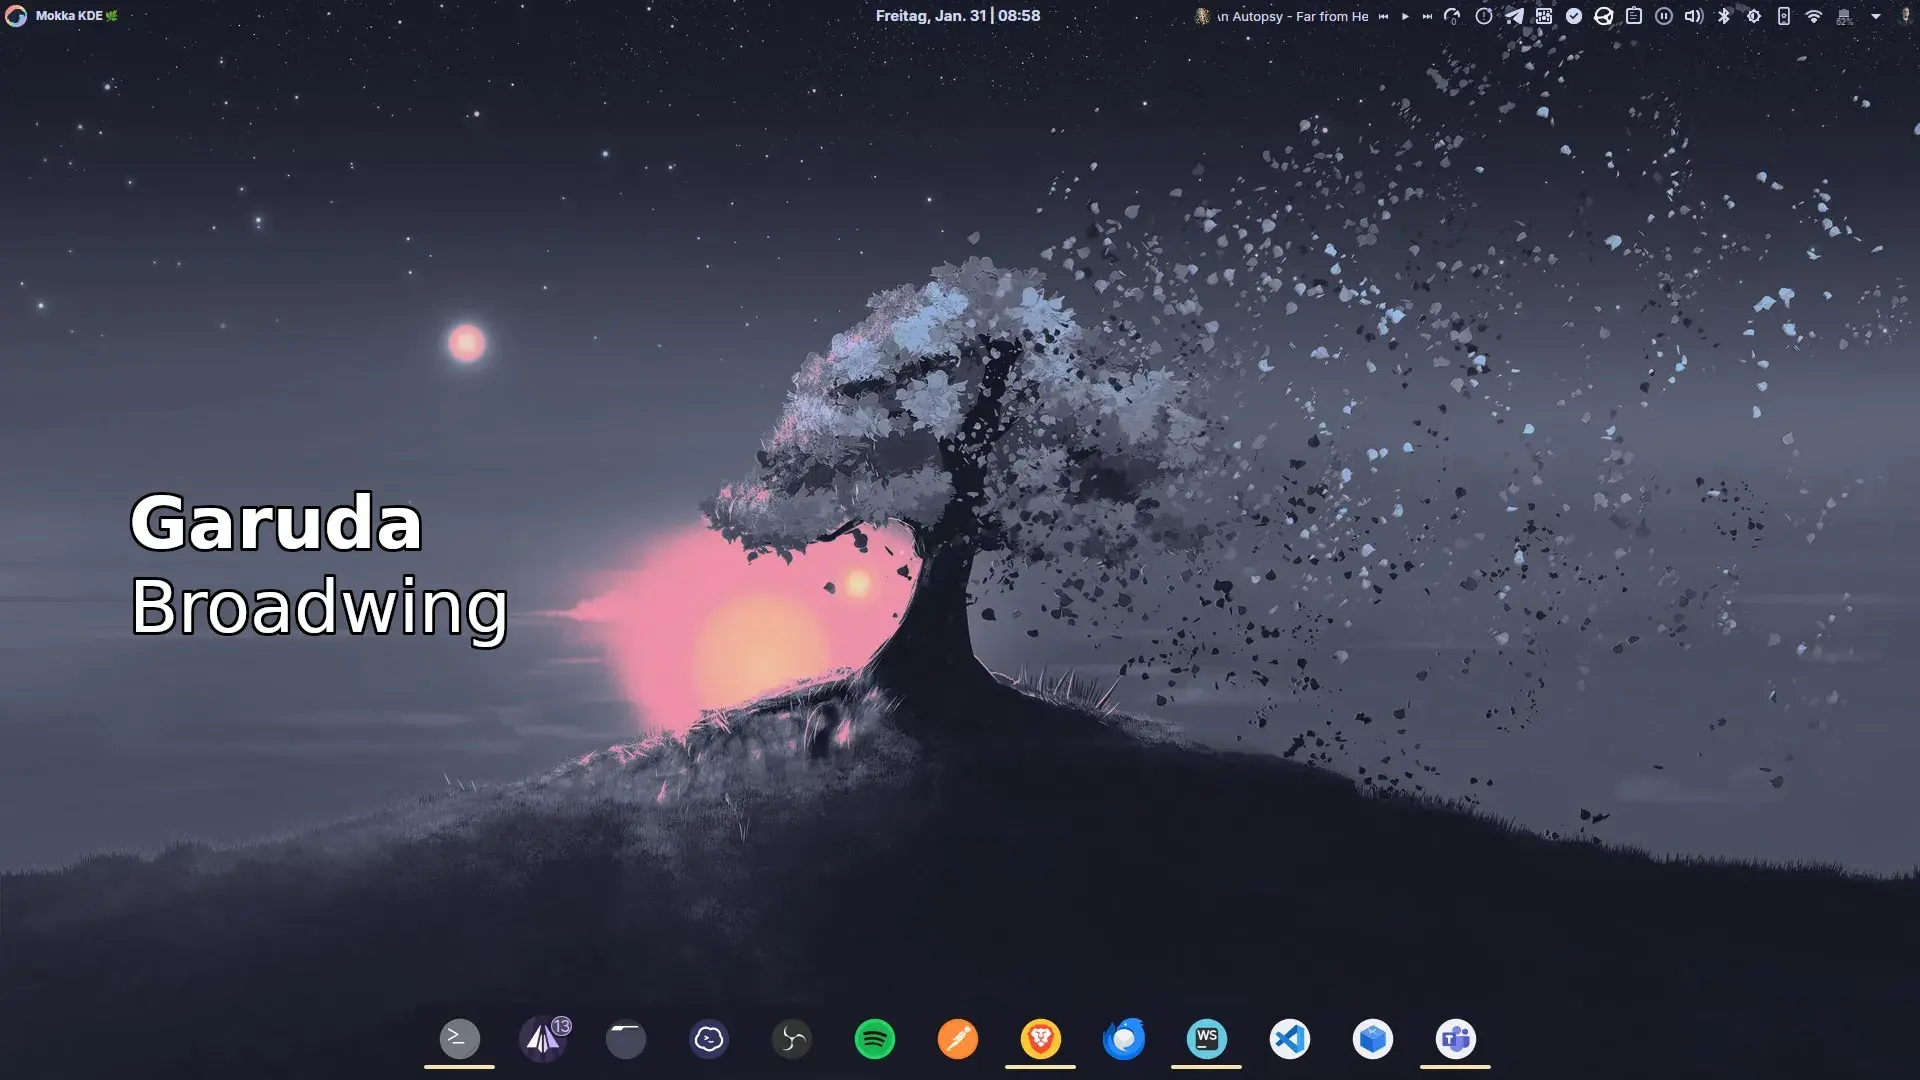The image size is (1920, 1080).
Task: Open Bluetooth settings in the tray
Action: point(1724,16)
